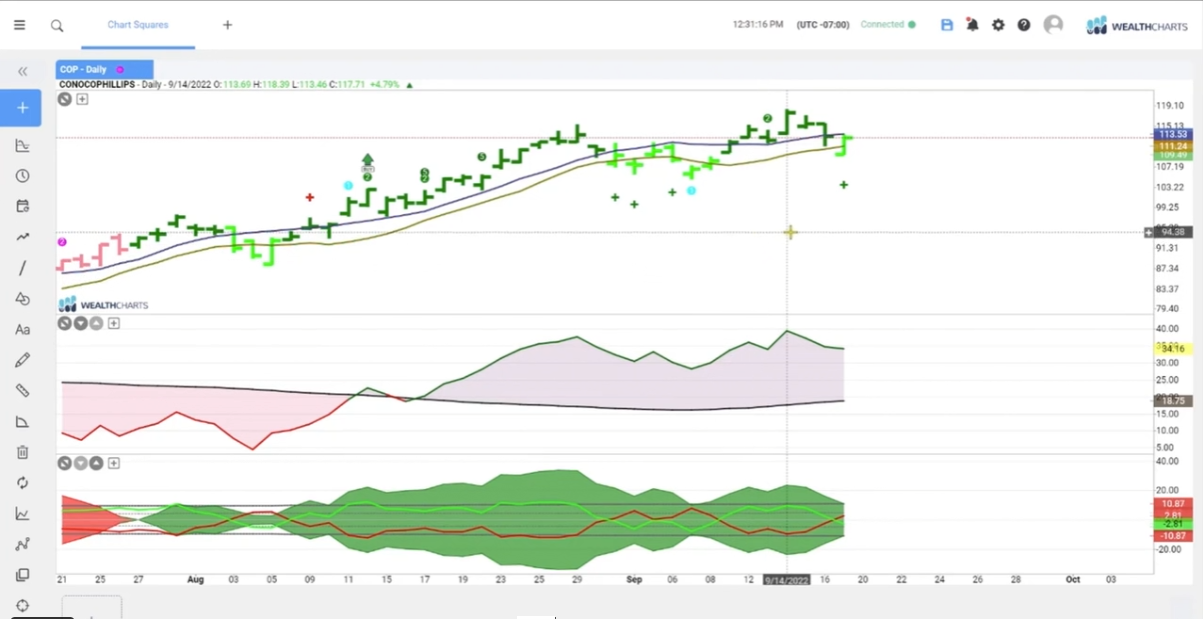
Task: Disable the bottom green band panel
Action: (64, 463)
